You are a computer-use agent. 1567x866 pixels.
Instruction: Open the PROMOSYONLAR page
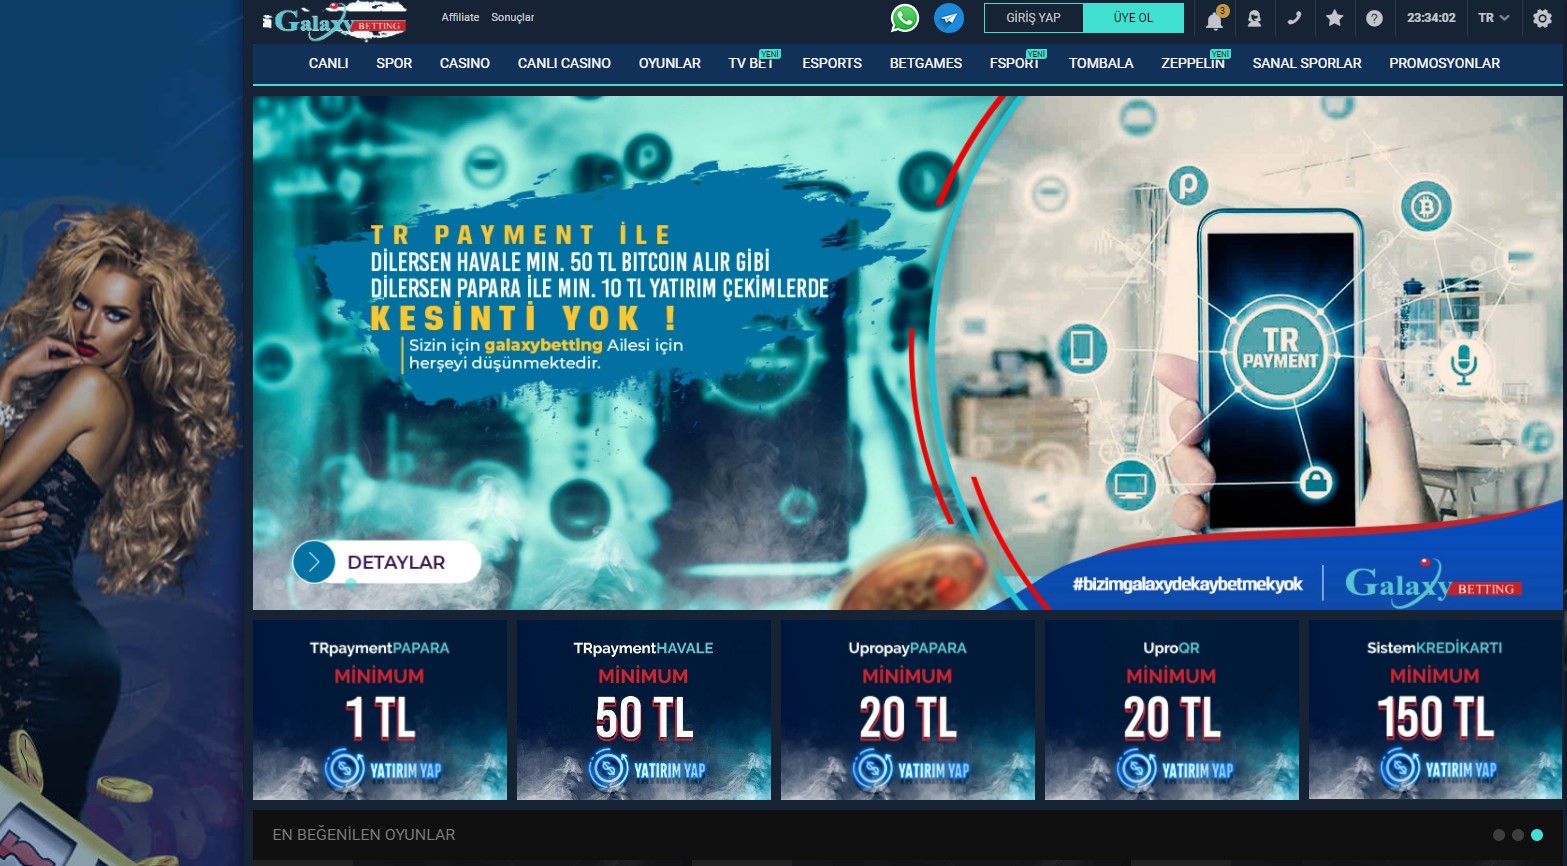pyautogui.click(x=1444, y=63)
